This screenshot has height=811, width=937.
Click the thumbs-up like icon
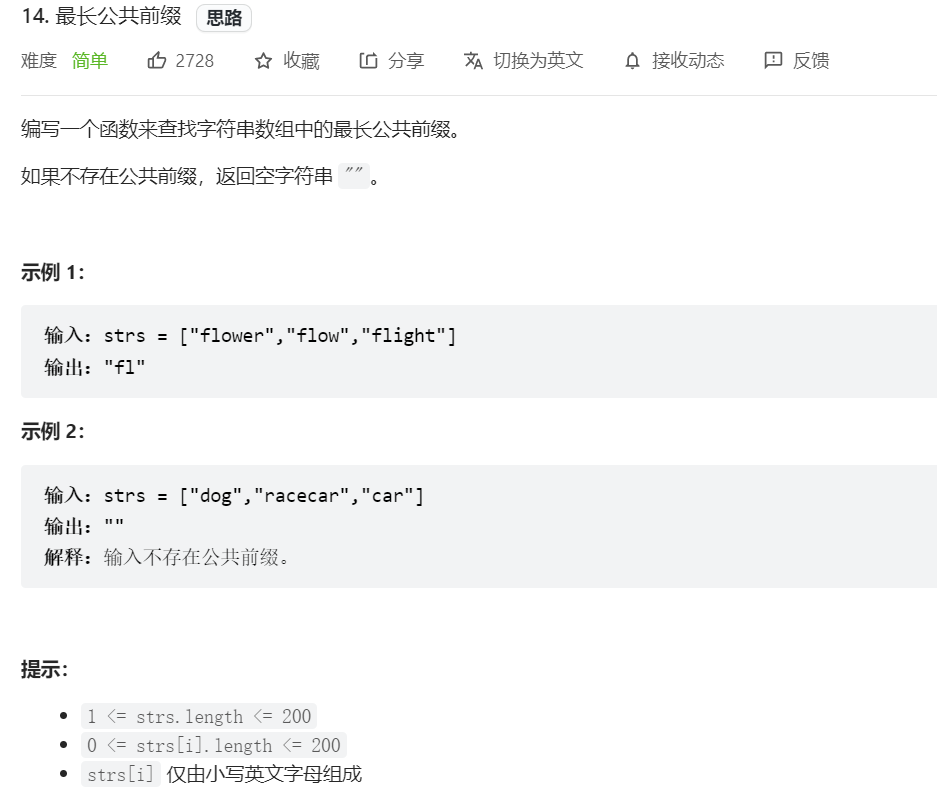pyautogui.click(x=157, y=61)
